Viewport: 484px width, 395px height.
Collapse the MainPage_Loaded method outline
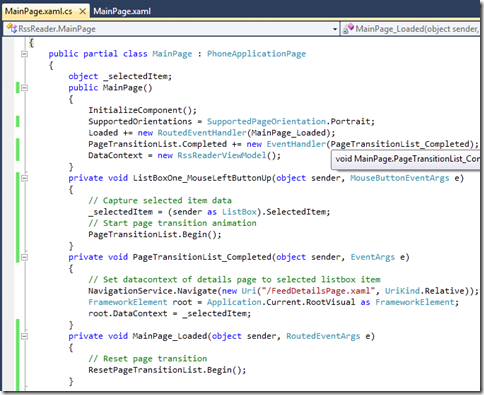(x=24, y=336)
